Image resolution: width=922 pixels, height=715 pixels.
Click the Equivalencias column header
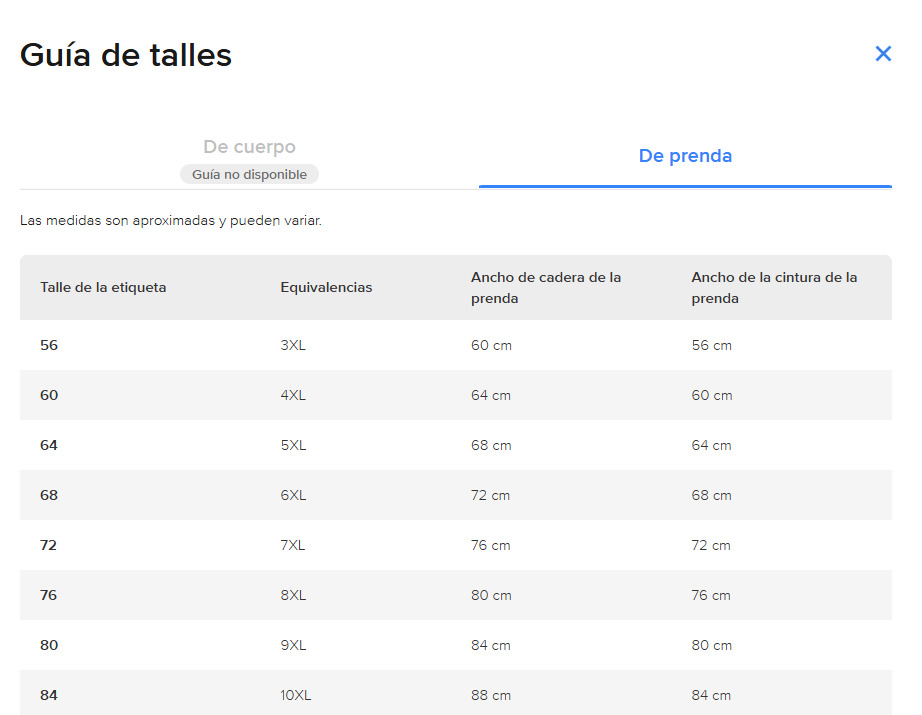[326, 288]
